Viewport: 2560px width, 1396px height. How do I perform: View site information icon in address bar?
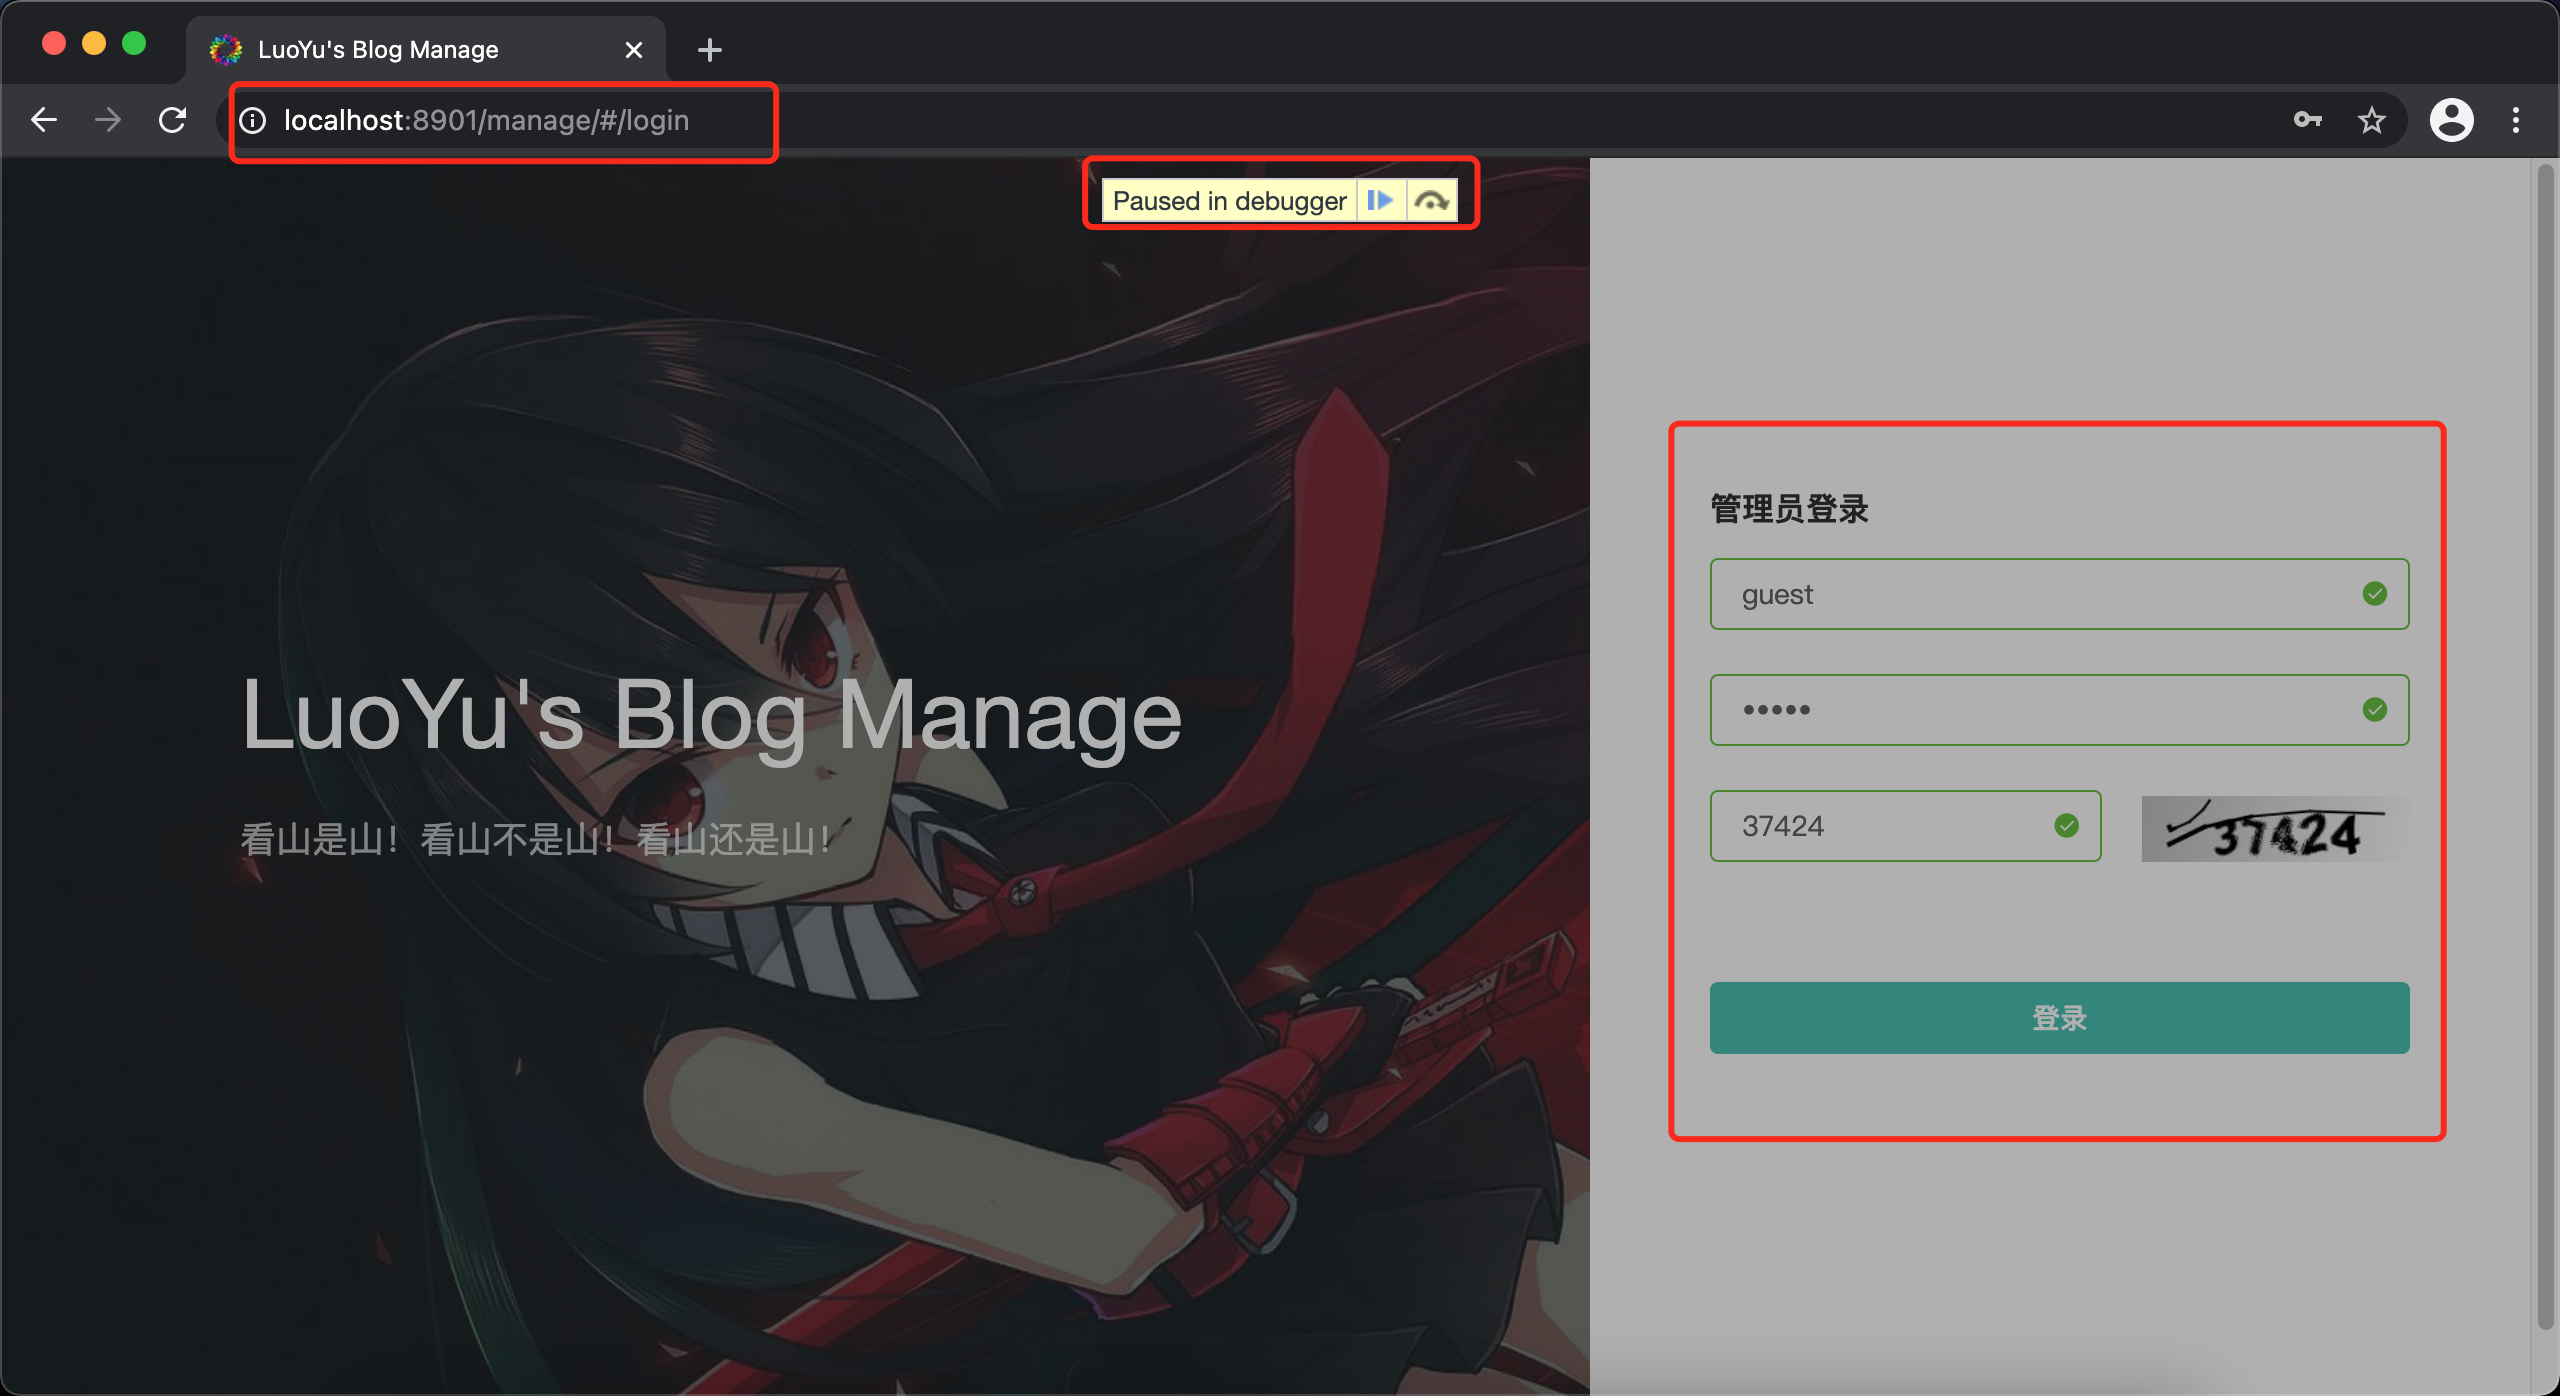point(253,120)
